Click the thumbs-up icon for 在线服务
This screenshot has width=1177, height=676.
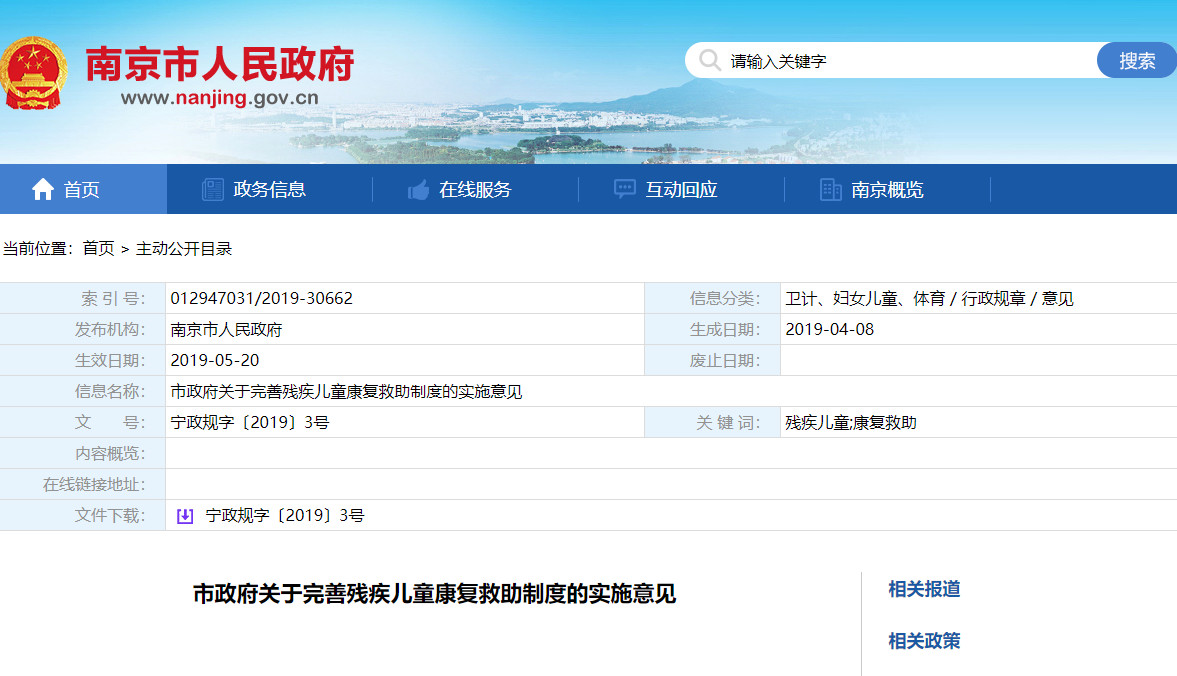[418, 190]
